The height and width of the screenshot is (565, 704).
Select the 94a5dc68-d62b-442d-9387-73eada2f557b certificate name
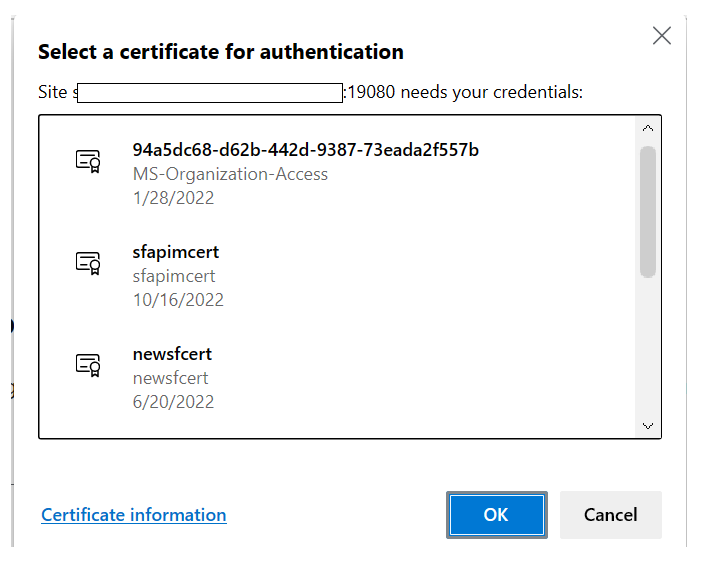(x=305, y=150)
